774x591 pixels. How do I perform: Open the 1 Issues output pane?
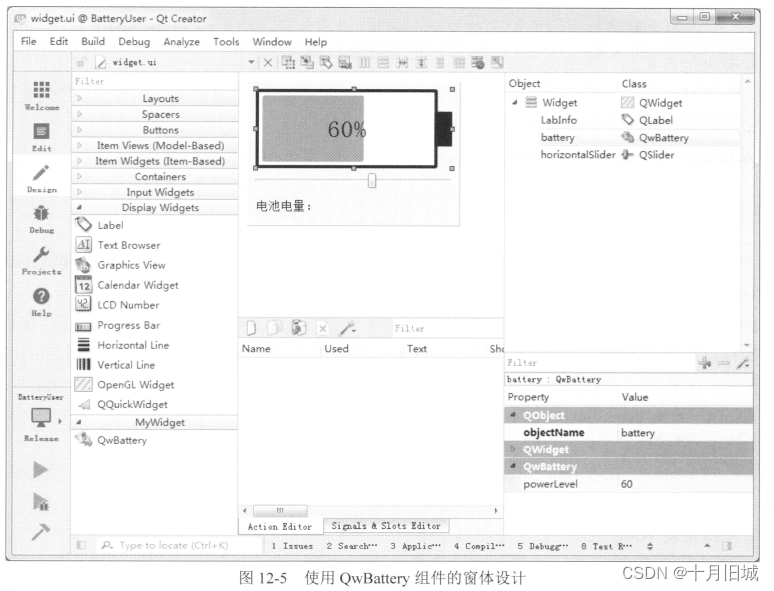[292, 546]
